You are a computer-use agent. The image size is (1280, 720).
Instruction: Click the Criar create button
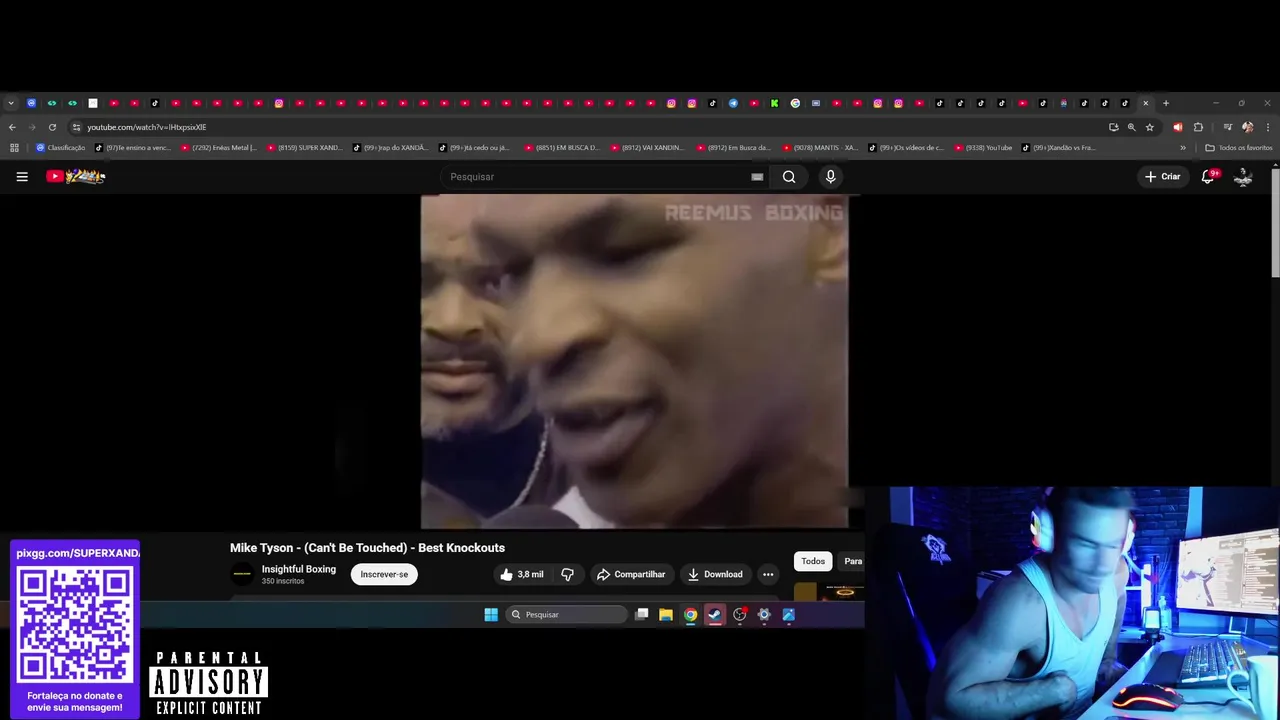[1163, 177]
